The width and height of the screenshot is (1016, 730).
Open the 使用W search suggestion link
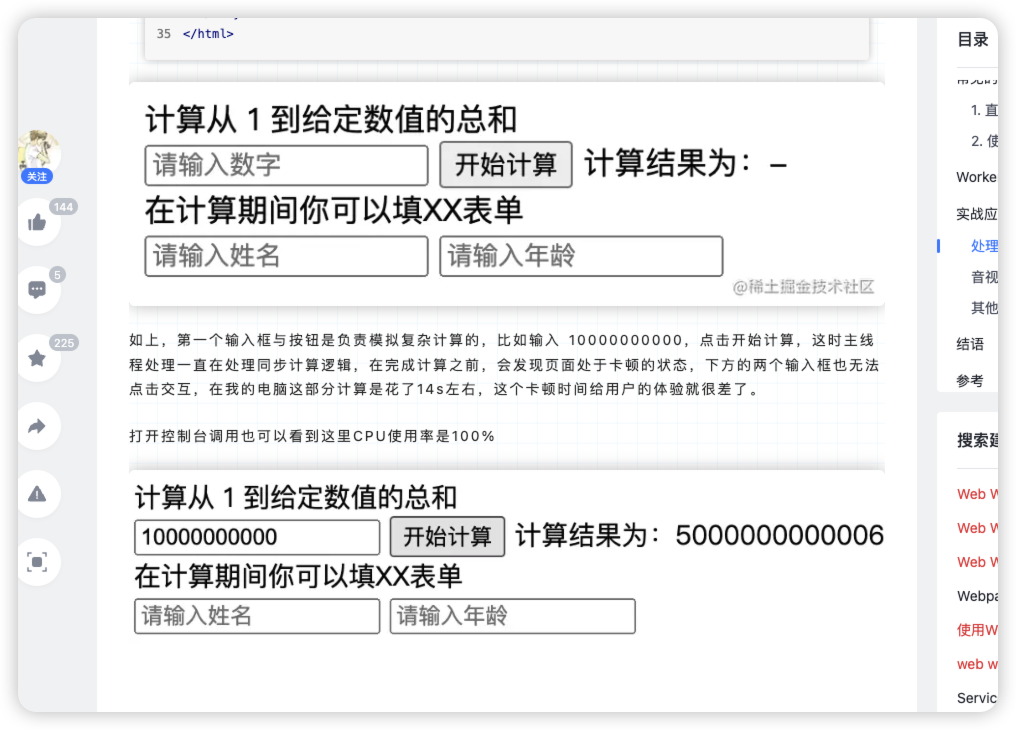pyautogui.click(x=976, y=630)
